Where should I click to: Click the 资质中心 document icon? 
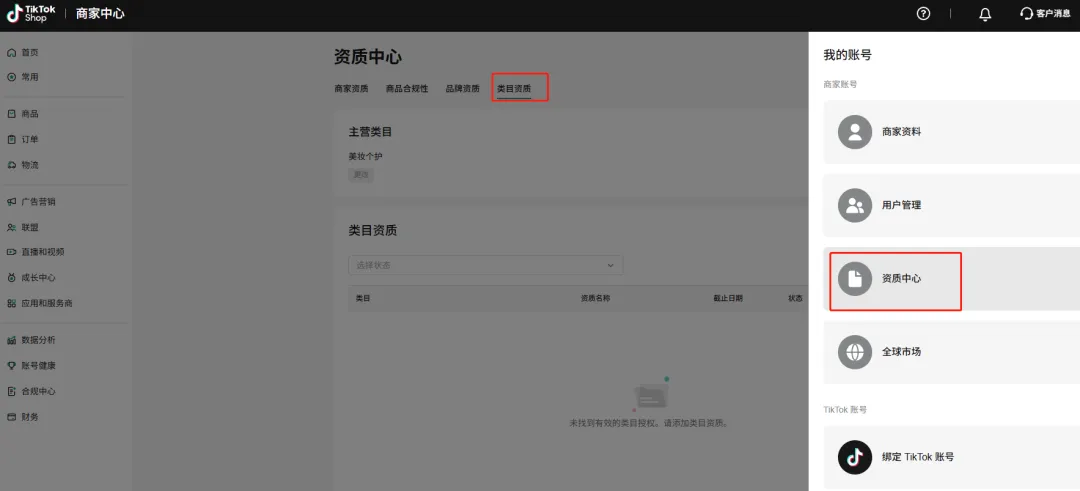click(x=855, y=279)
